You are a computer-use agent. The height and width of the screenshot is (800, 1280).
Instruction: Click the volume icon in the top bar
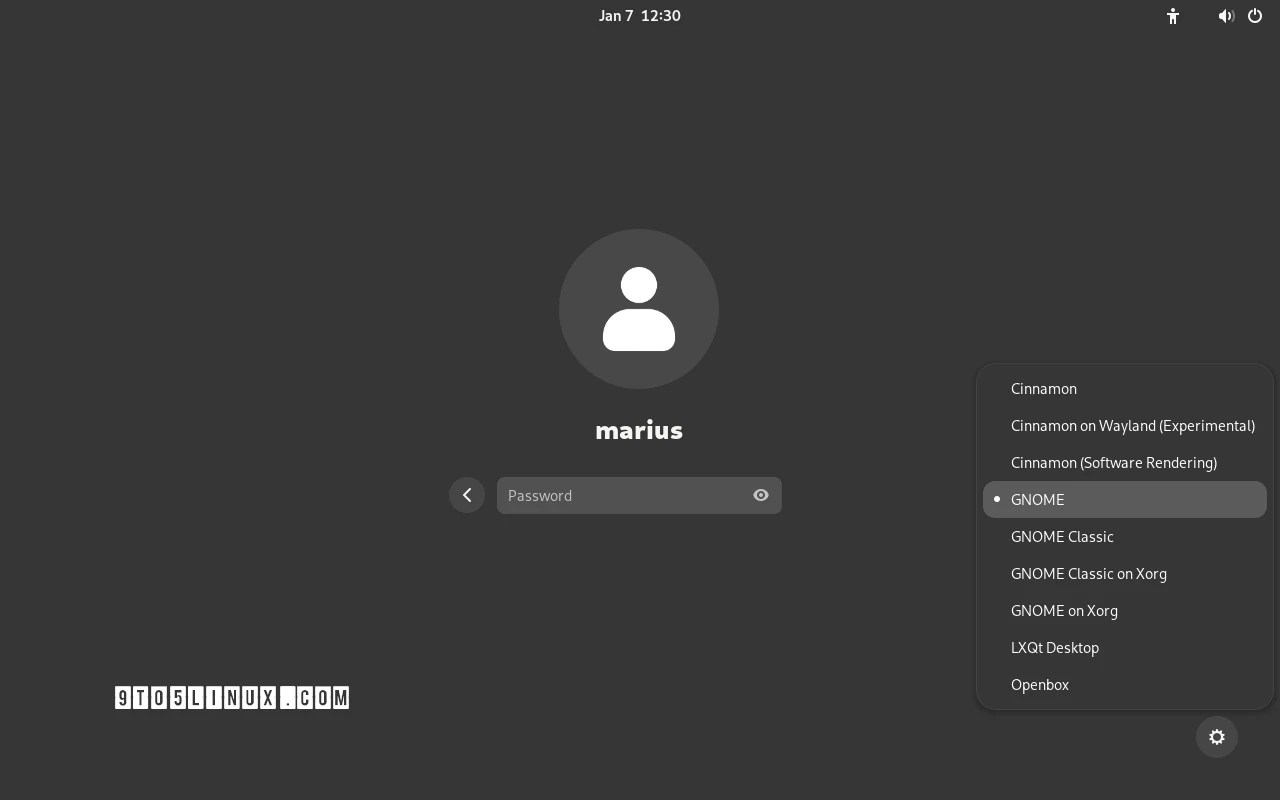[1226, 16]
